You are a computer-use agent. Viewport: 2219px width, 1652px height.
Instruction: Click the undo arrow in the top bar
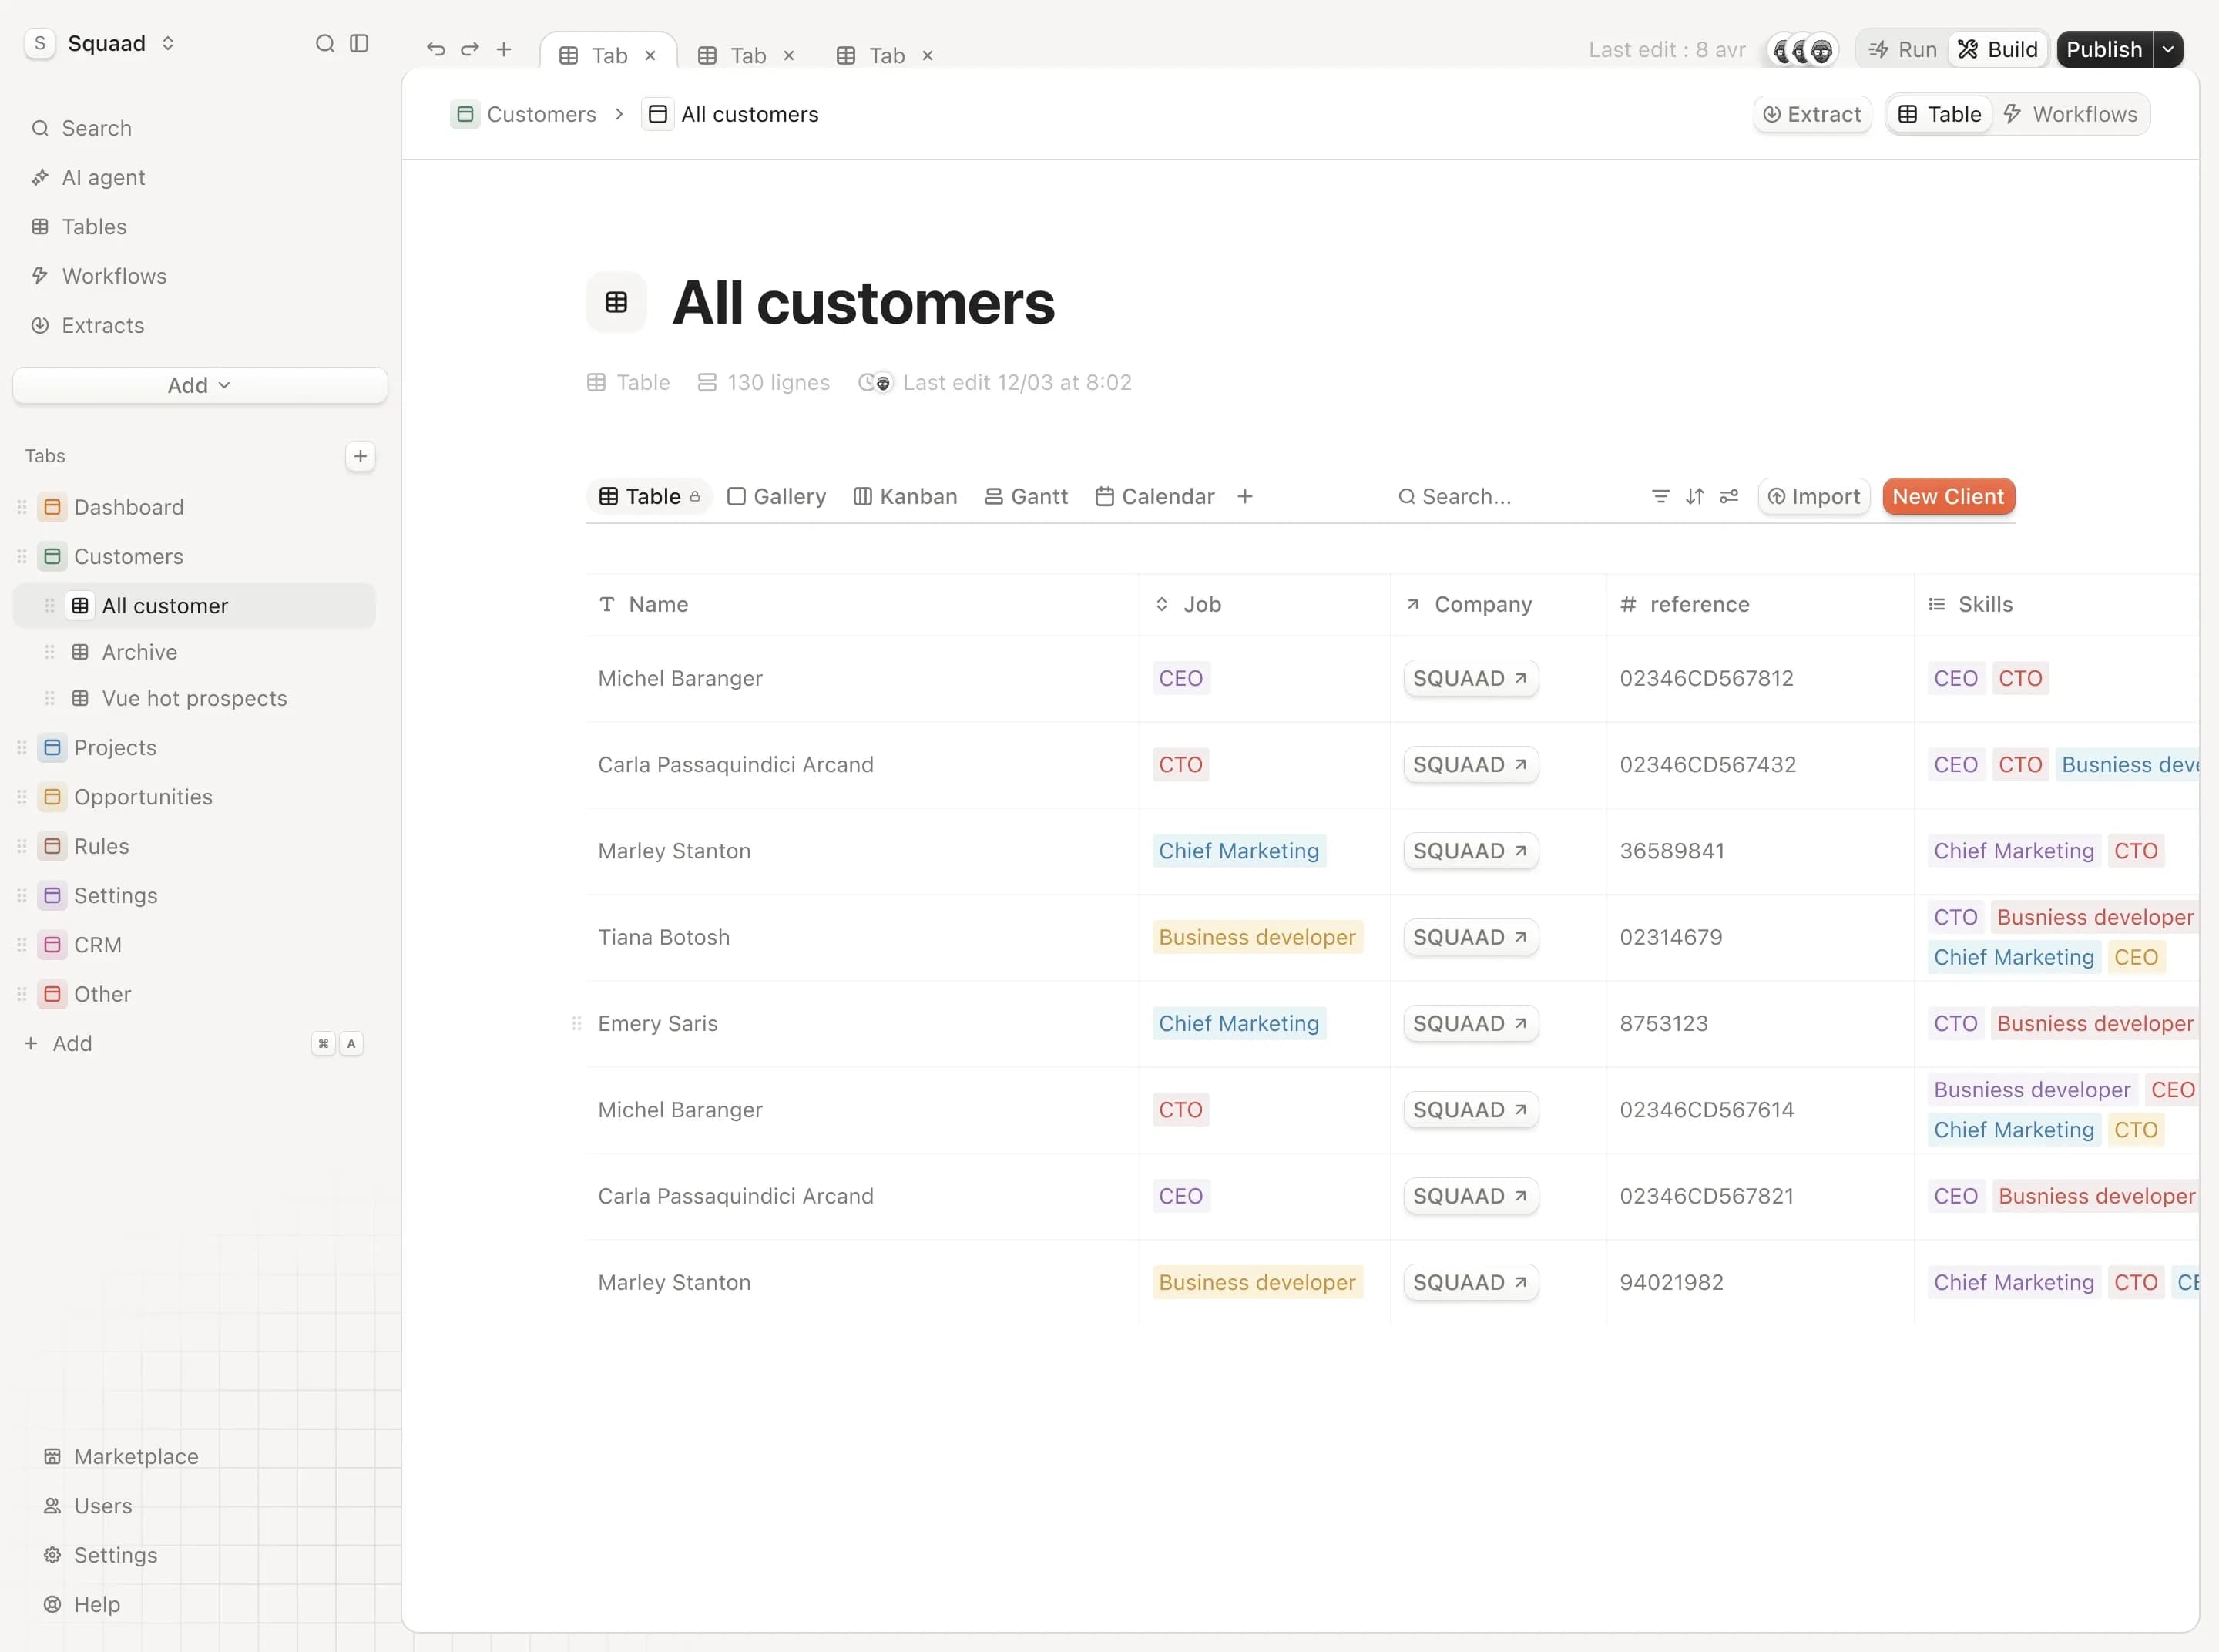pos(435,49)
